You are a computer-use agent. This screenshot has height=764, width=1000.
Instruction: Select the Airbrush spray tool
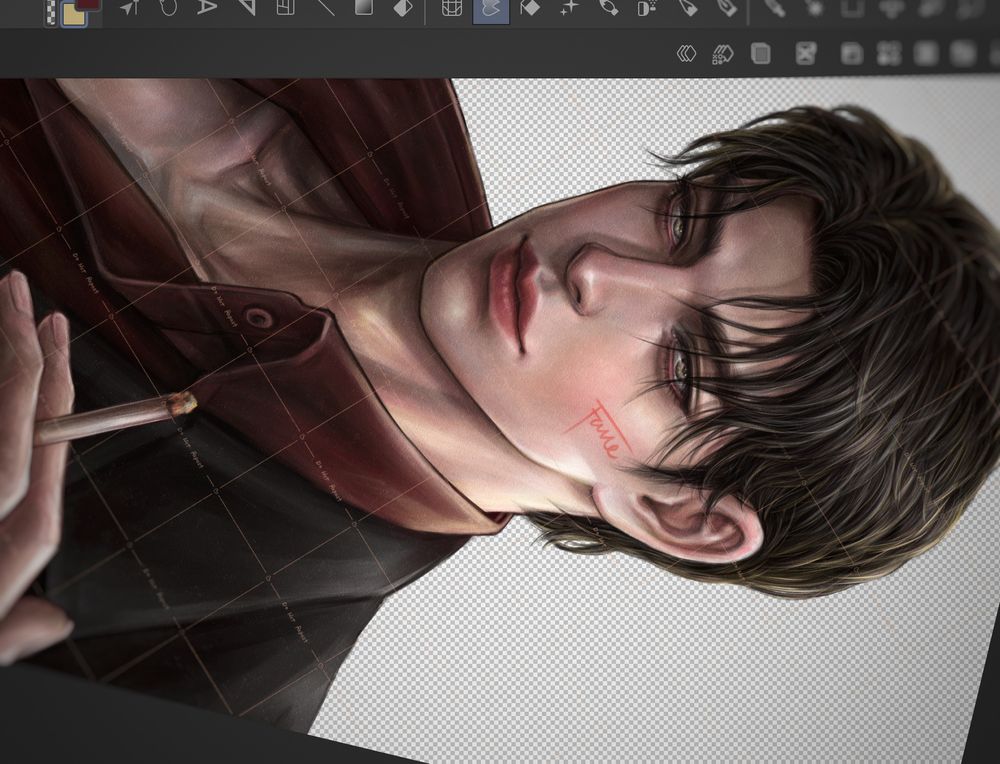(647, 7)
